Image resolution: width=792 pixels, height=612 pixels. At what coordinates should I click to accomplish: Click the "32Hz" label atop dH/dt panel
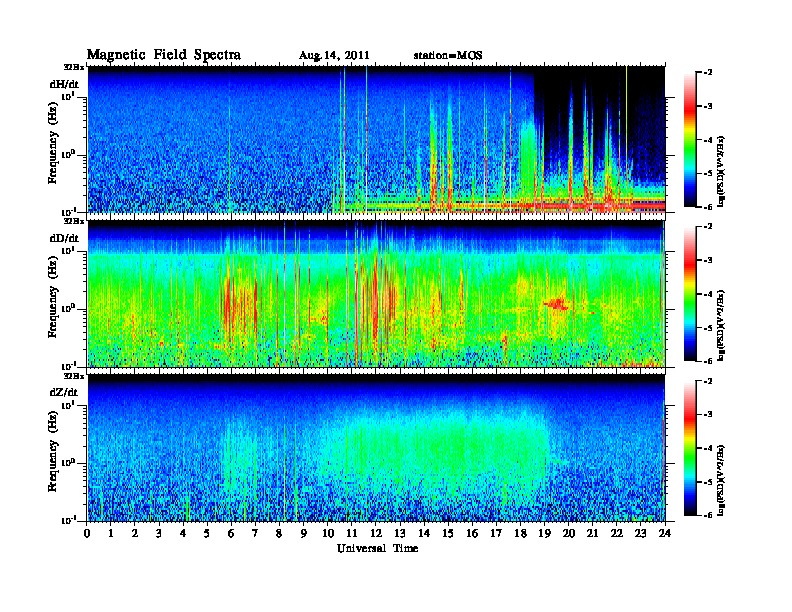(74, 67)
